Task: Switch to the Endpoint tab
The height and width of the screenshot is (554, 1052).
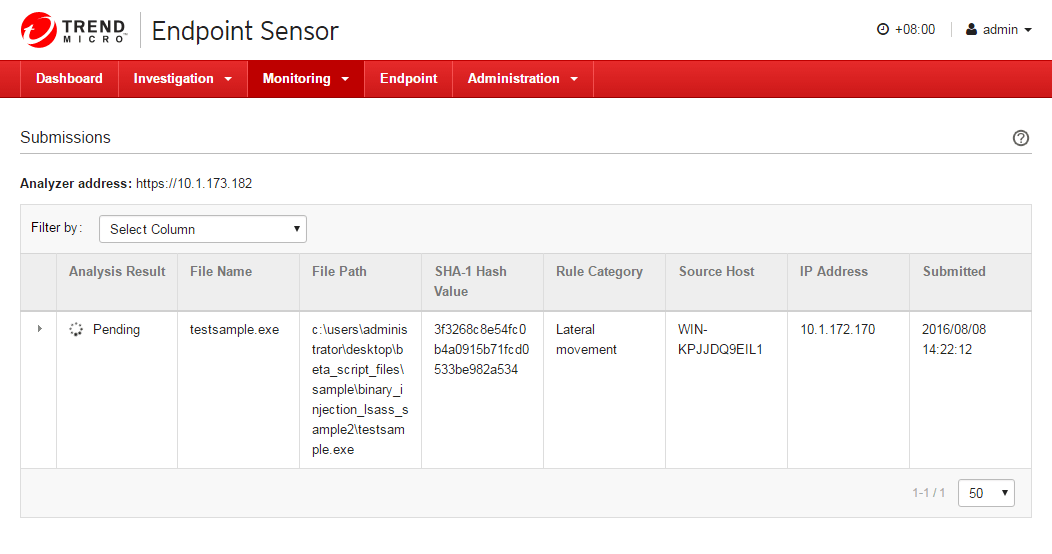Action: 408,79
